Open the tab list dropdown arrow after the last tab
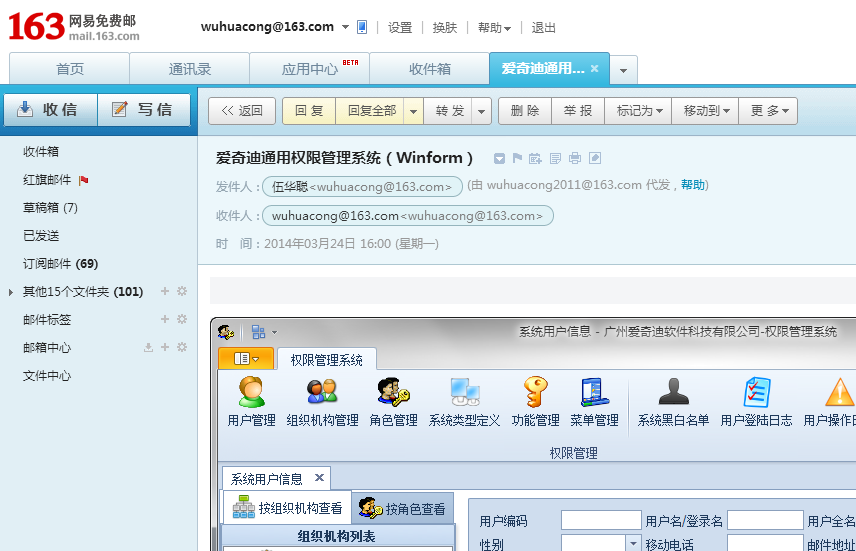Screen dimensions: 856x551 click(x=623, y=70)
